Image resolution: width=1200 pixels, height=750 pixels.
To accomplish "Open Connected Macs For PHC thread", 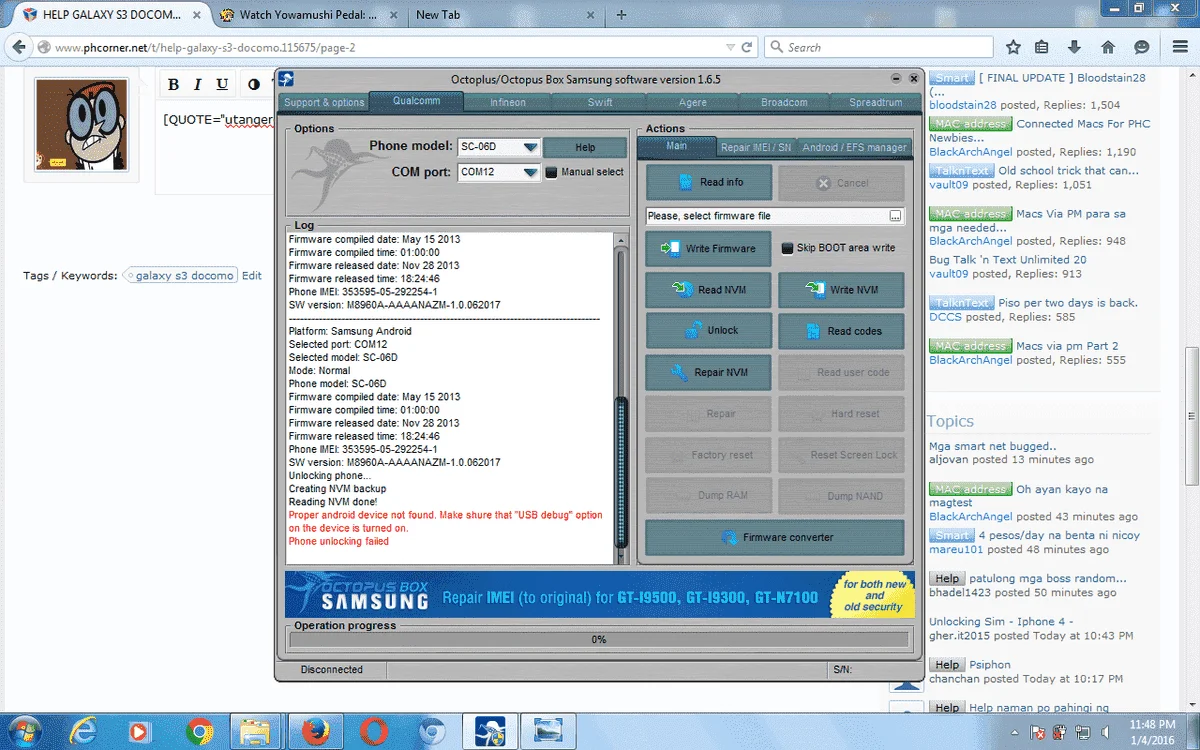I will (x=1083, y=124).
